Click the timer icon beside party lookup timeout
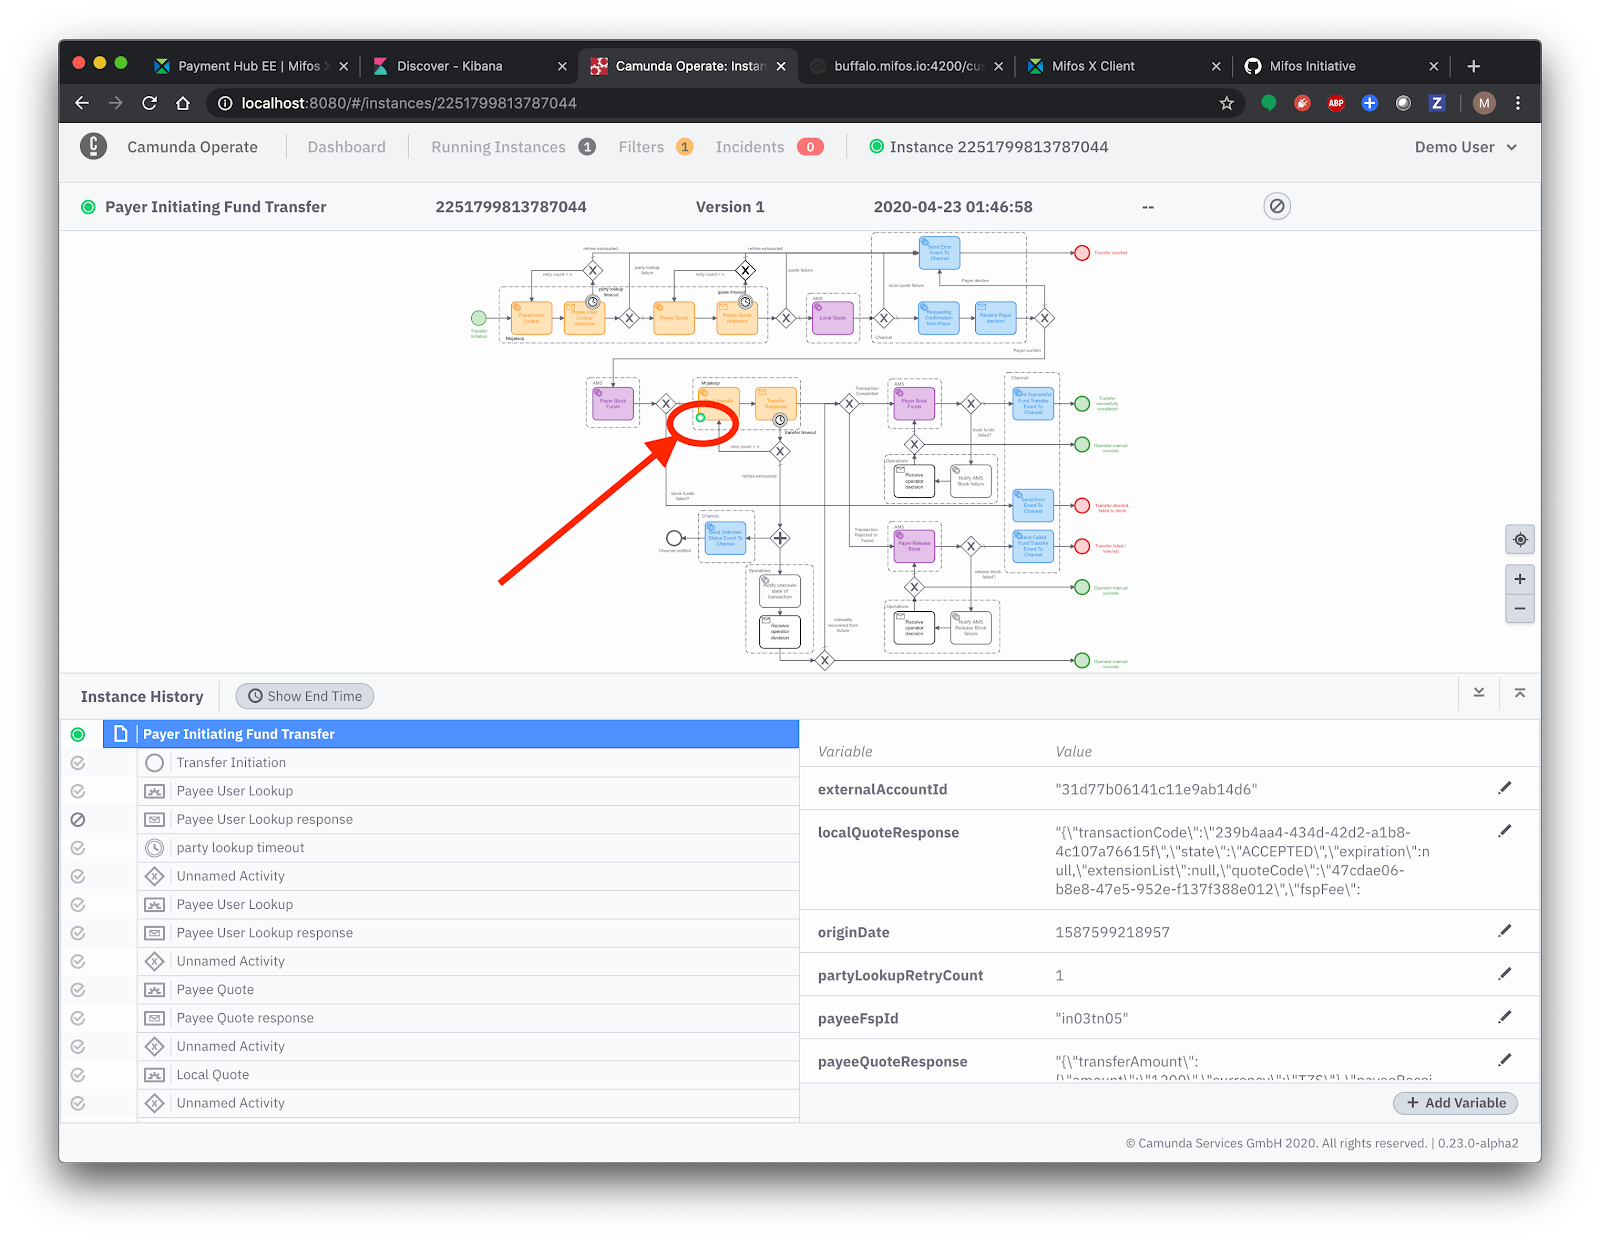This screenshot has width=1600, height=1240. click(x=154, y=848)
